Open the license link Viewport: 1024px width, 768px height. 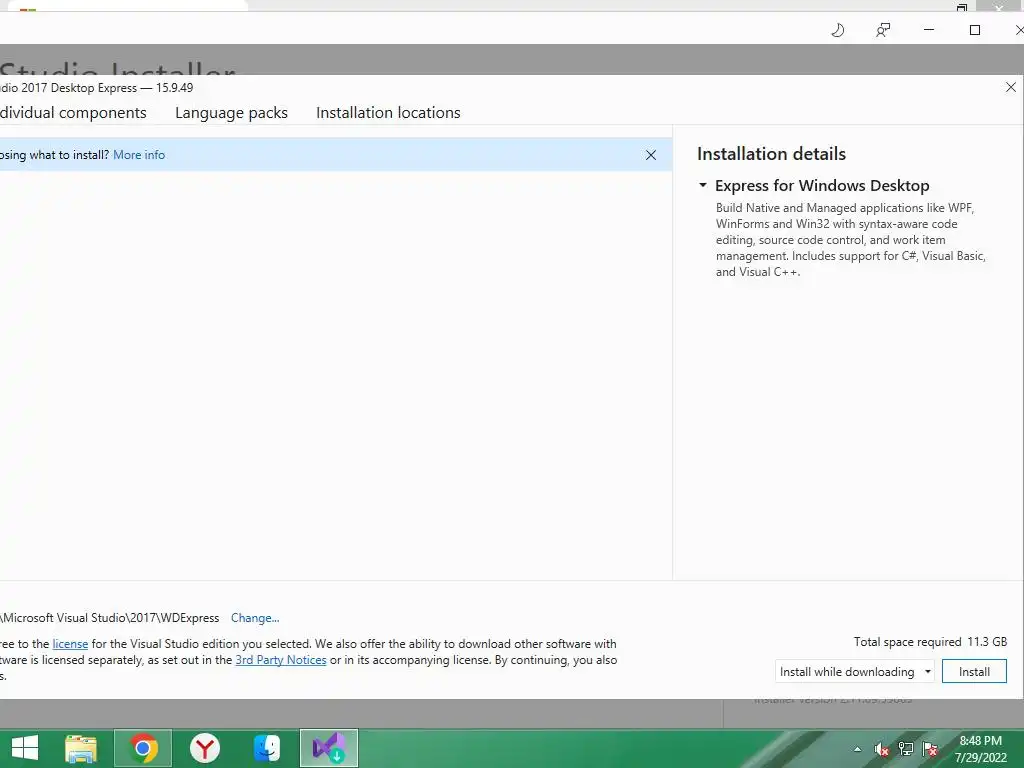coord(70,644)
